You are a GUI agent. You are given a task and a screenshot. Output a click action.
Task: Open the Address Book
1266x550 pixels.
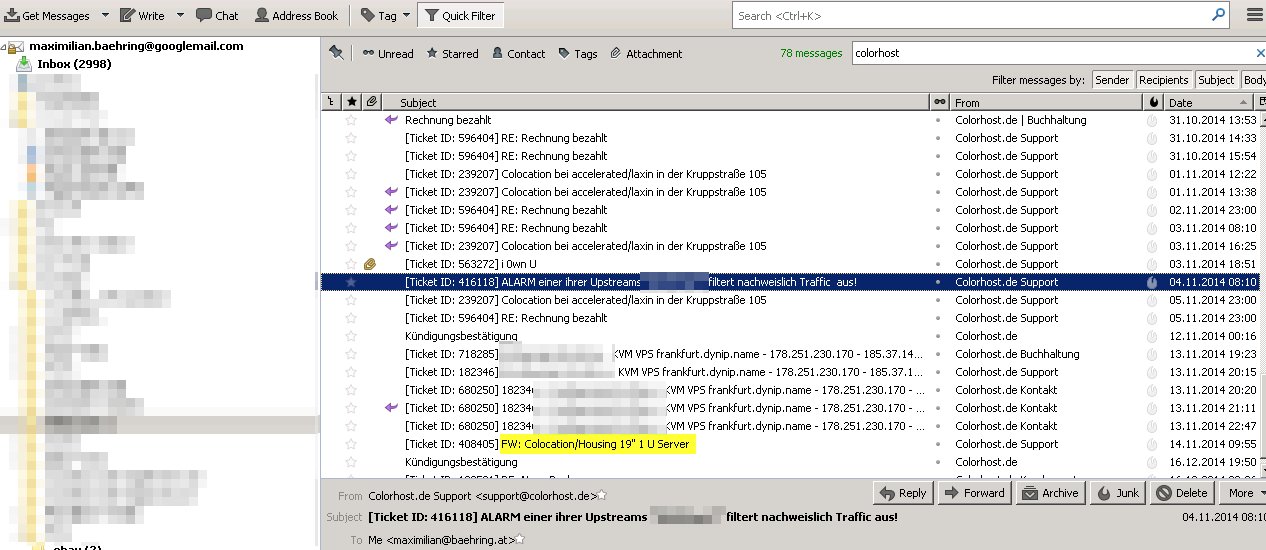point(296,16)
